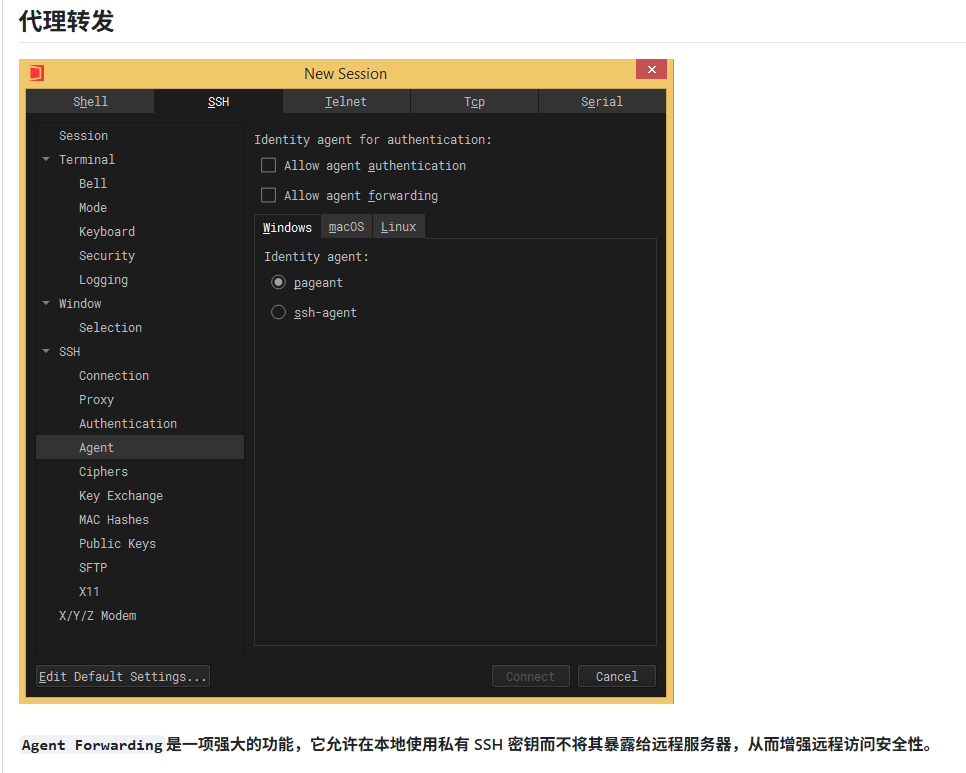The image size is (966, 773).
Task: Collapse the SSH tree node arrow
Action: tap(46, 351)
